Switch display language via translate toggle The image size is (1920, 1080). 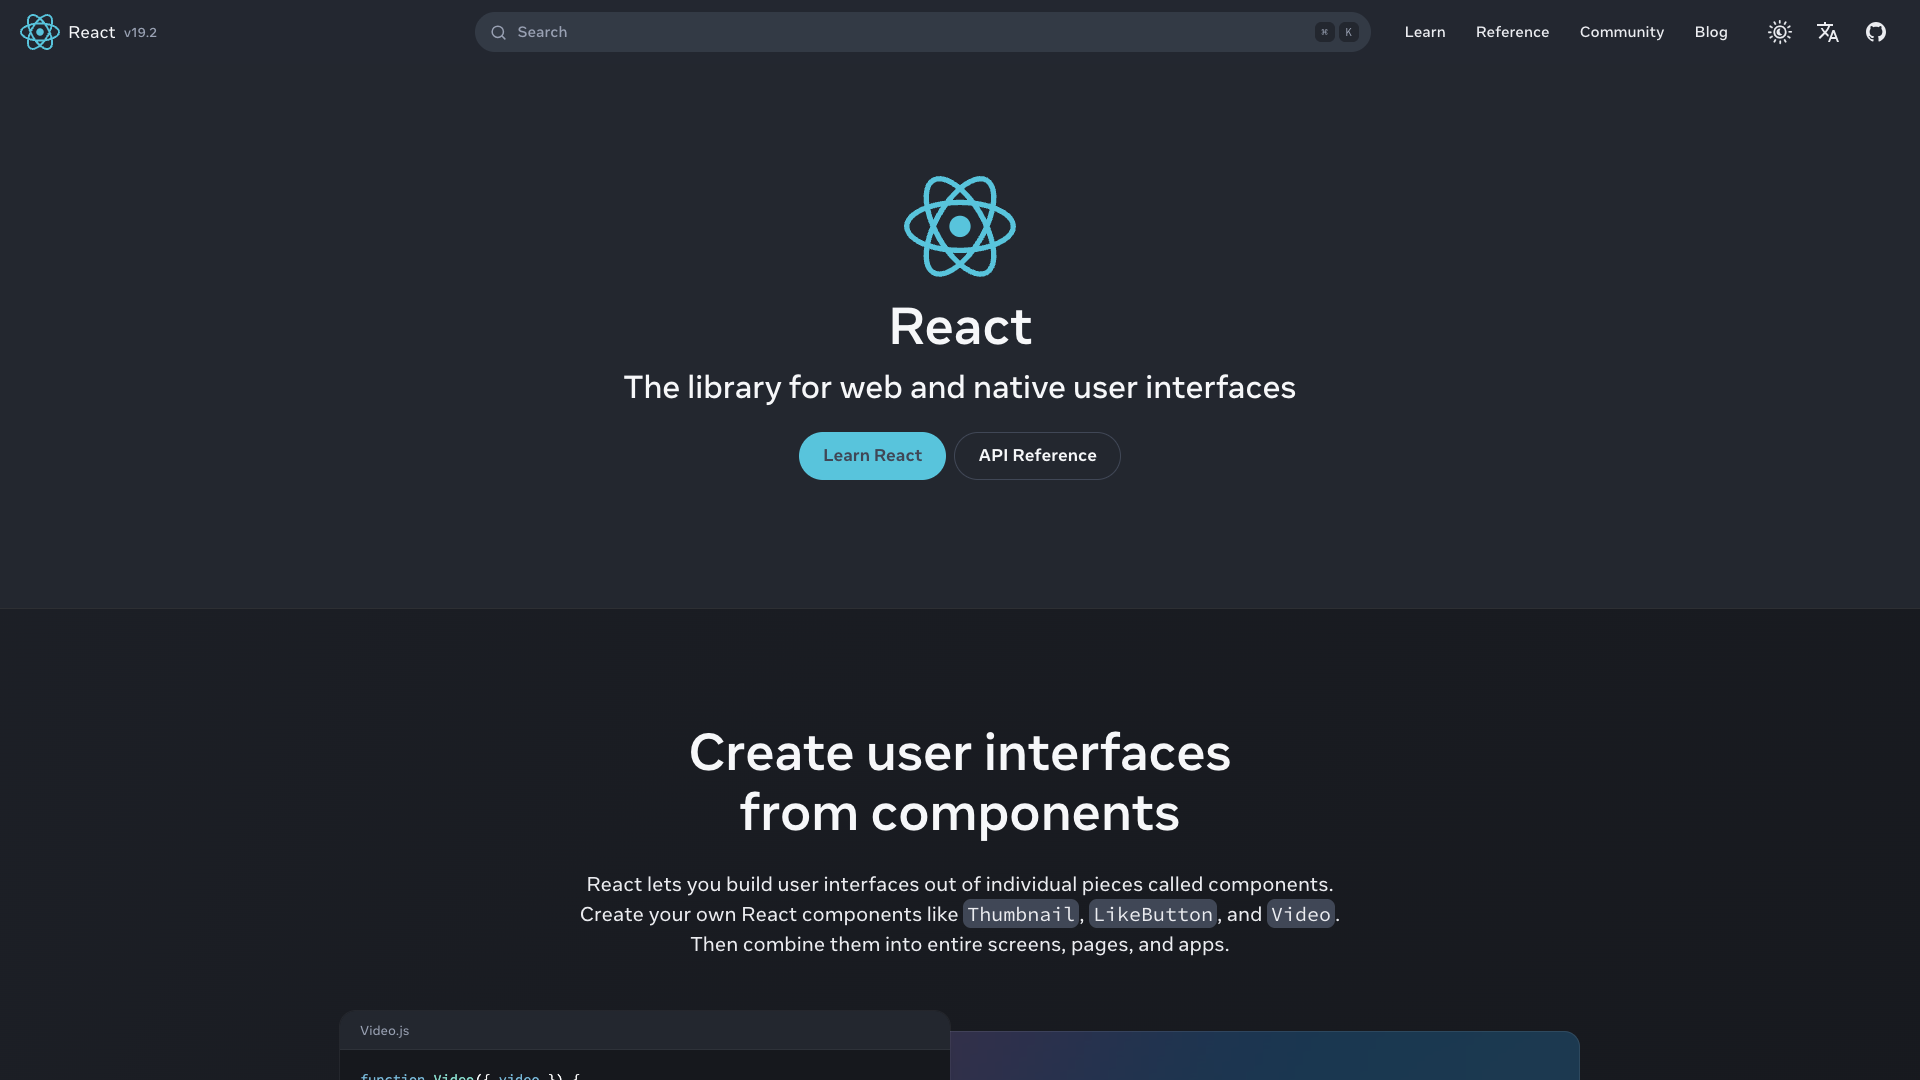(1828, 32)
